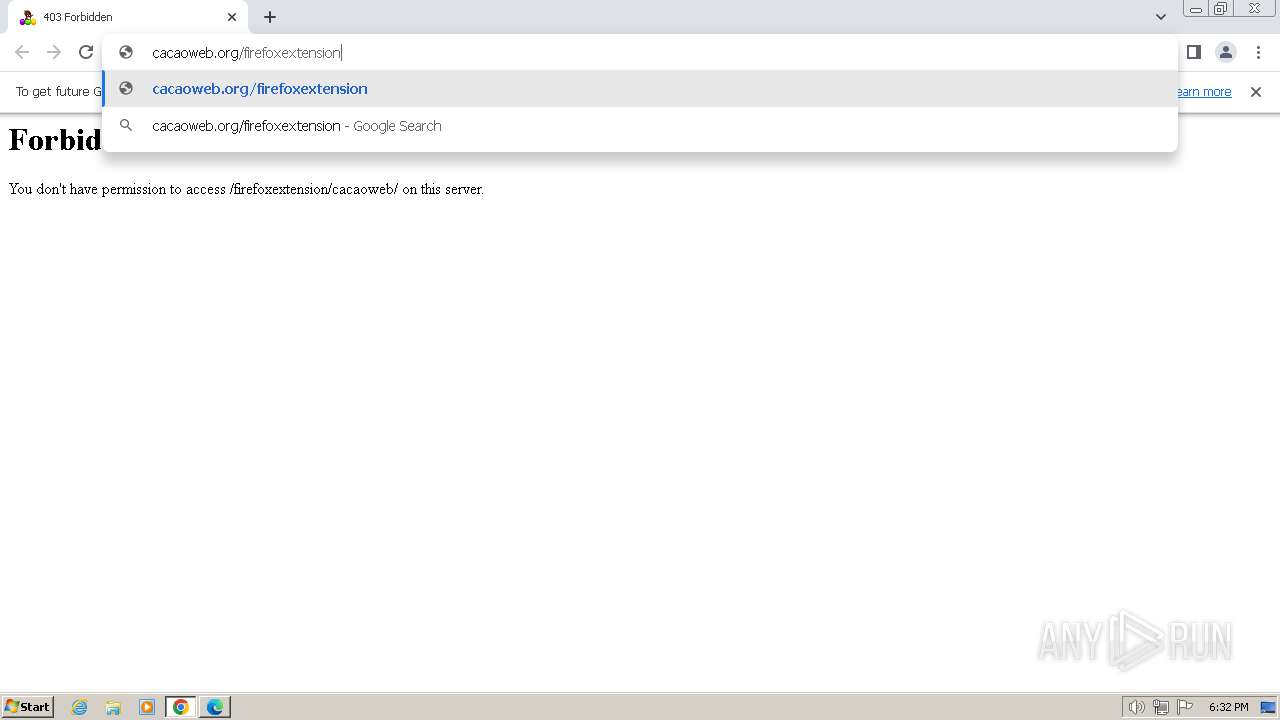Click in the address bar URL text
The image size is (1280, 720).
[x=246, y=52]
